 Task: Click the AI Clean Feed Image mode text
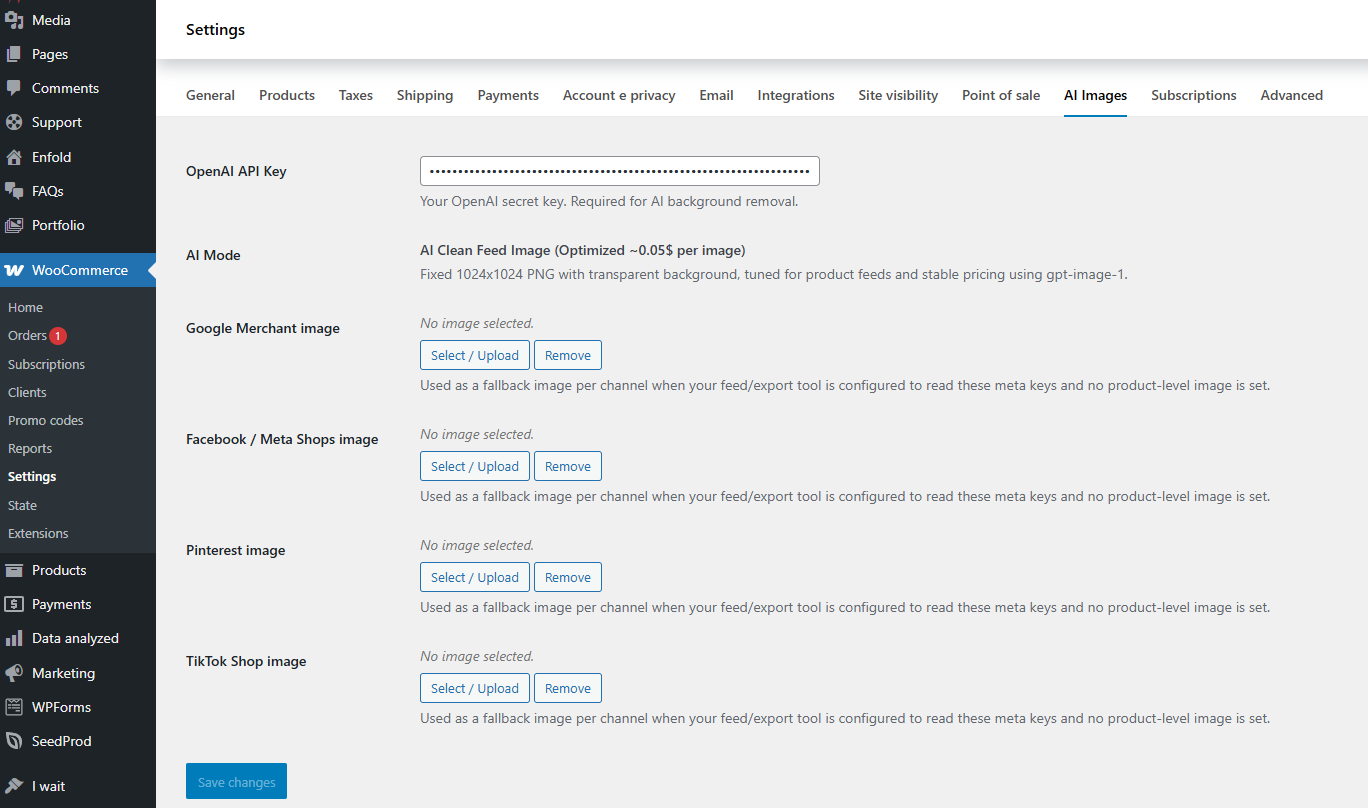click(582, 250)
